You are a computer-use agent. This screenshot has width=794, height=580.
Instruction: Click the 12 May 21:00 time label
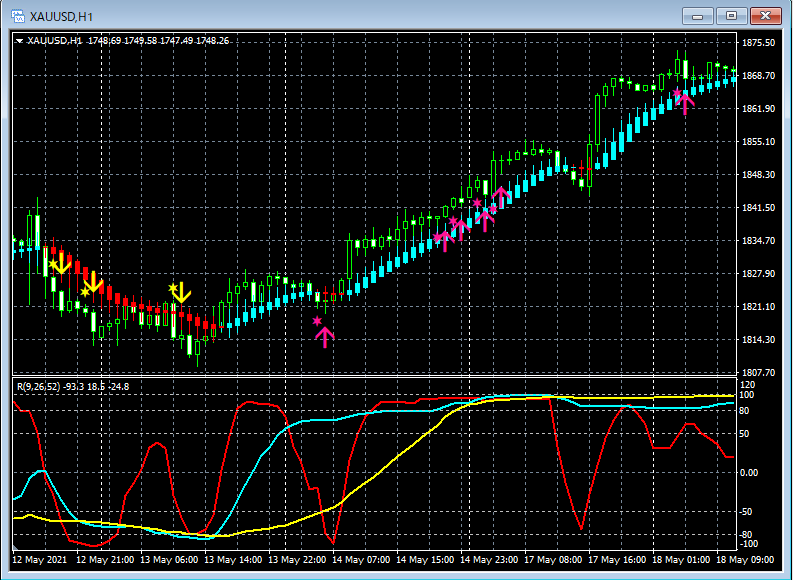[x=105, y=560]
